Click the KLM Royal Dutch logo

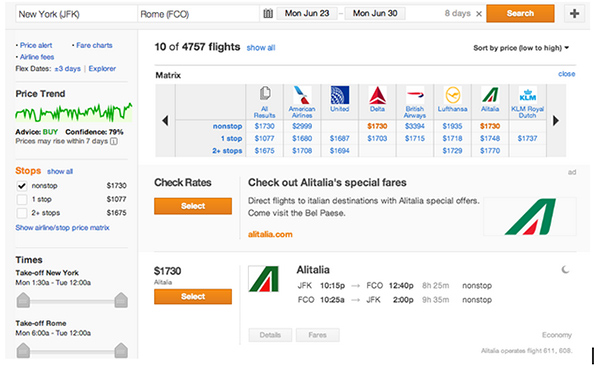coord(527,95)
